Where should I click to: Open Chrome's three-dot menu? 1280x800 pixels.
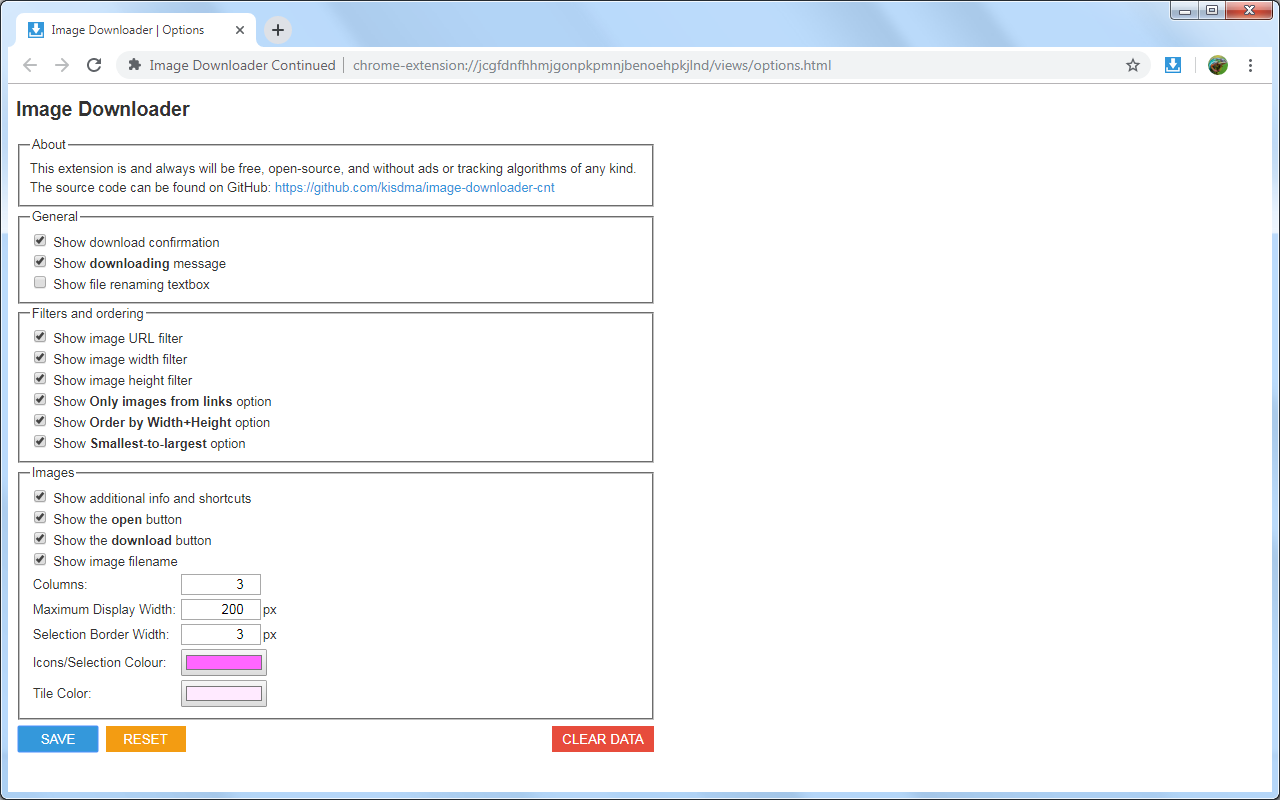tap(1251, 65)
